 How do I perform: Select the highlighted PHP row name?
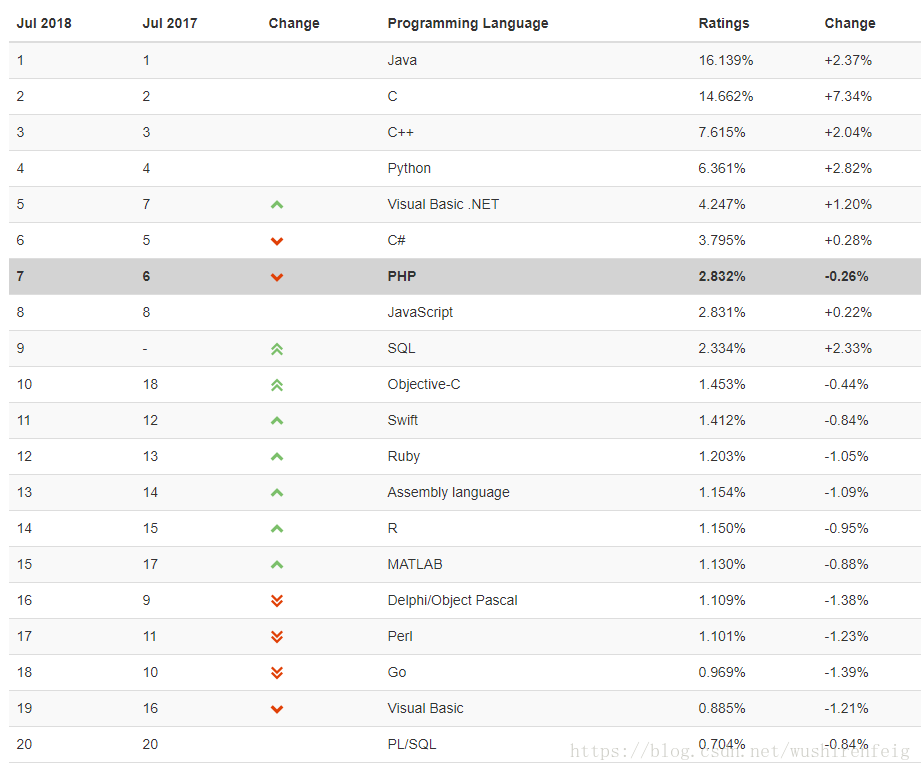coord(401,276)
